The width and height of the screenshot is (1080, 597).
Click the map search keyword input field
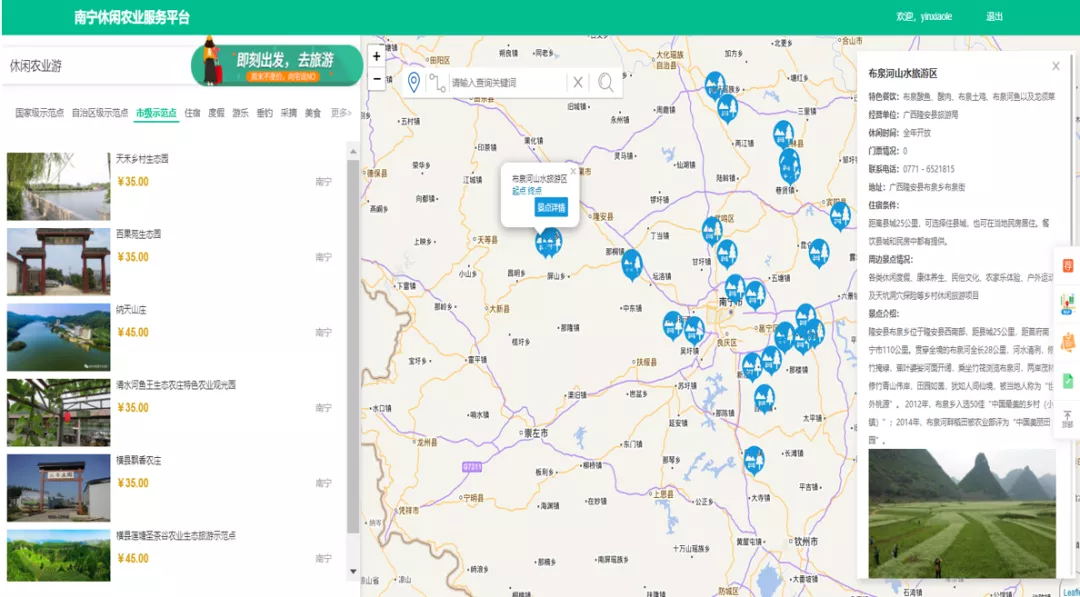click(506, 83)
